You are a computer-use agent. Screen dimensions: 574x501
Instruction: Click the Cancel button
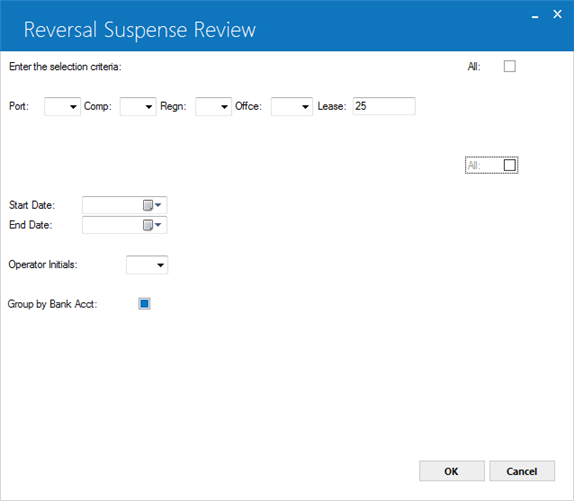pos(522,471)
